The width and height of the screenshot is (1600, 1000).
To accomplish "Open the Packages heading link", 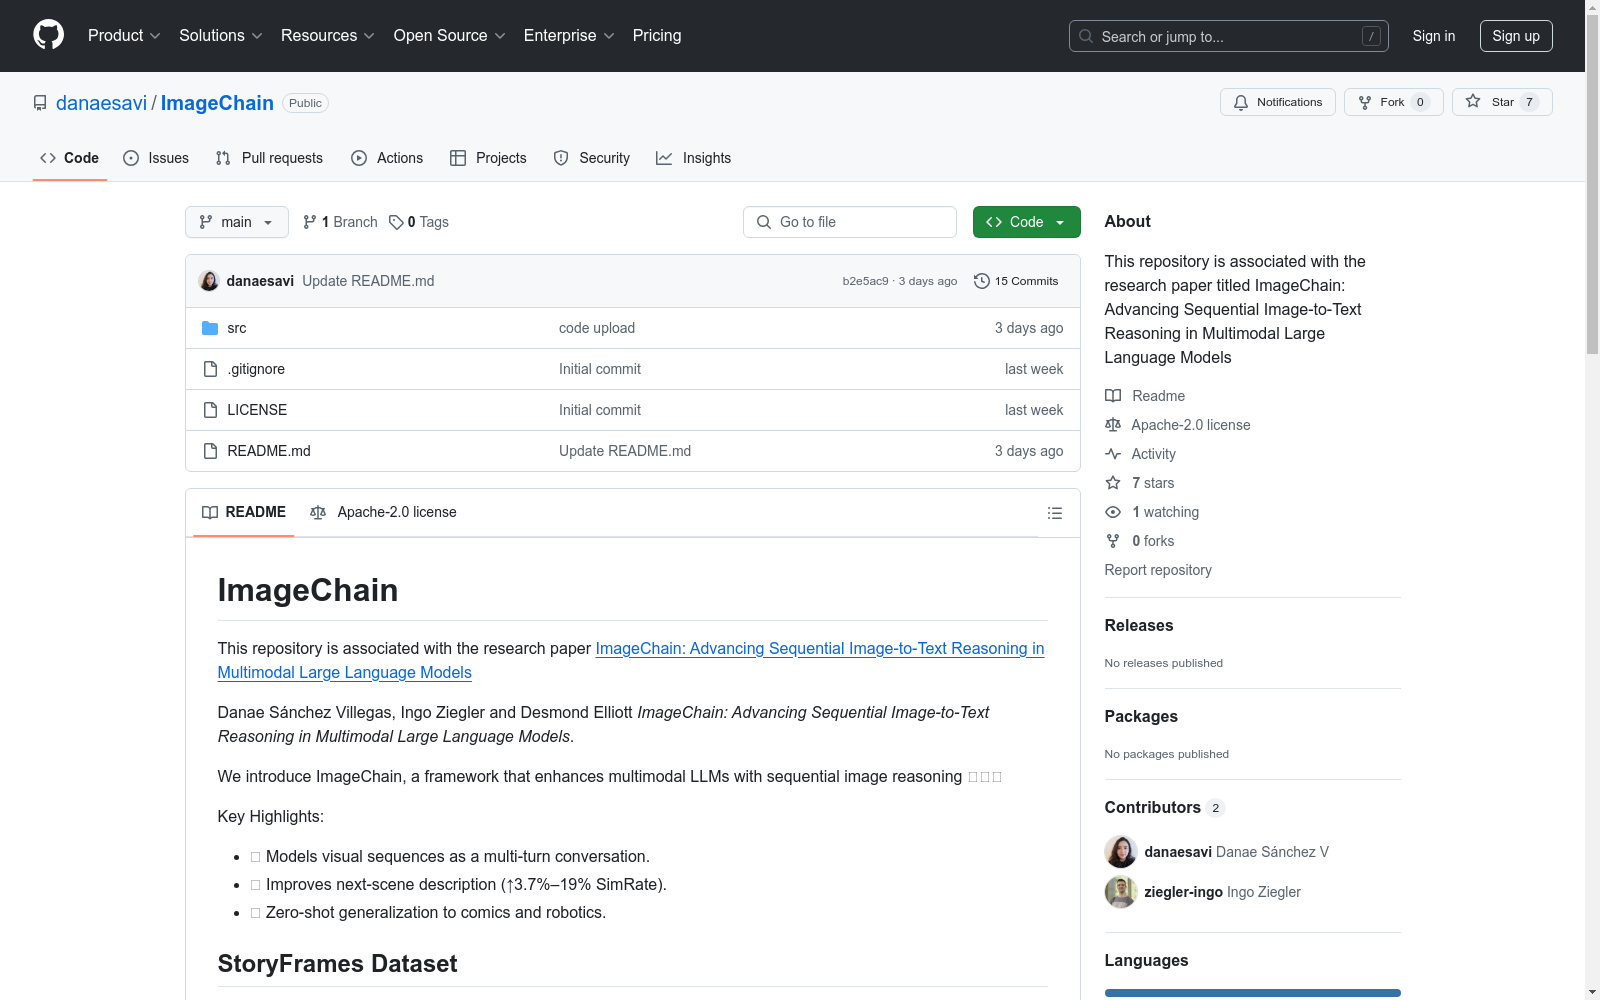I will (1141, 717).
